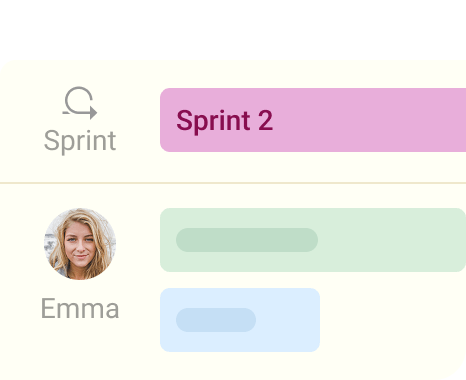Click the darker blue title pill
466x380 pixels.
pyautogui.click(x=216, y=320)
